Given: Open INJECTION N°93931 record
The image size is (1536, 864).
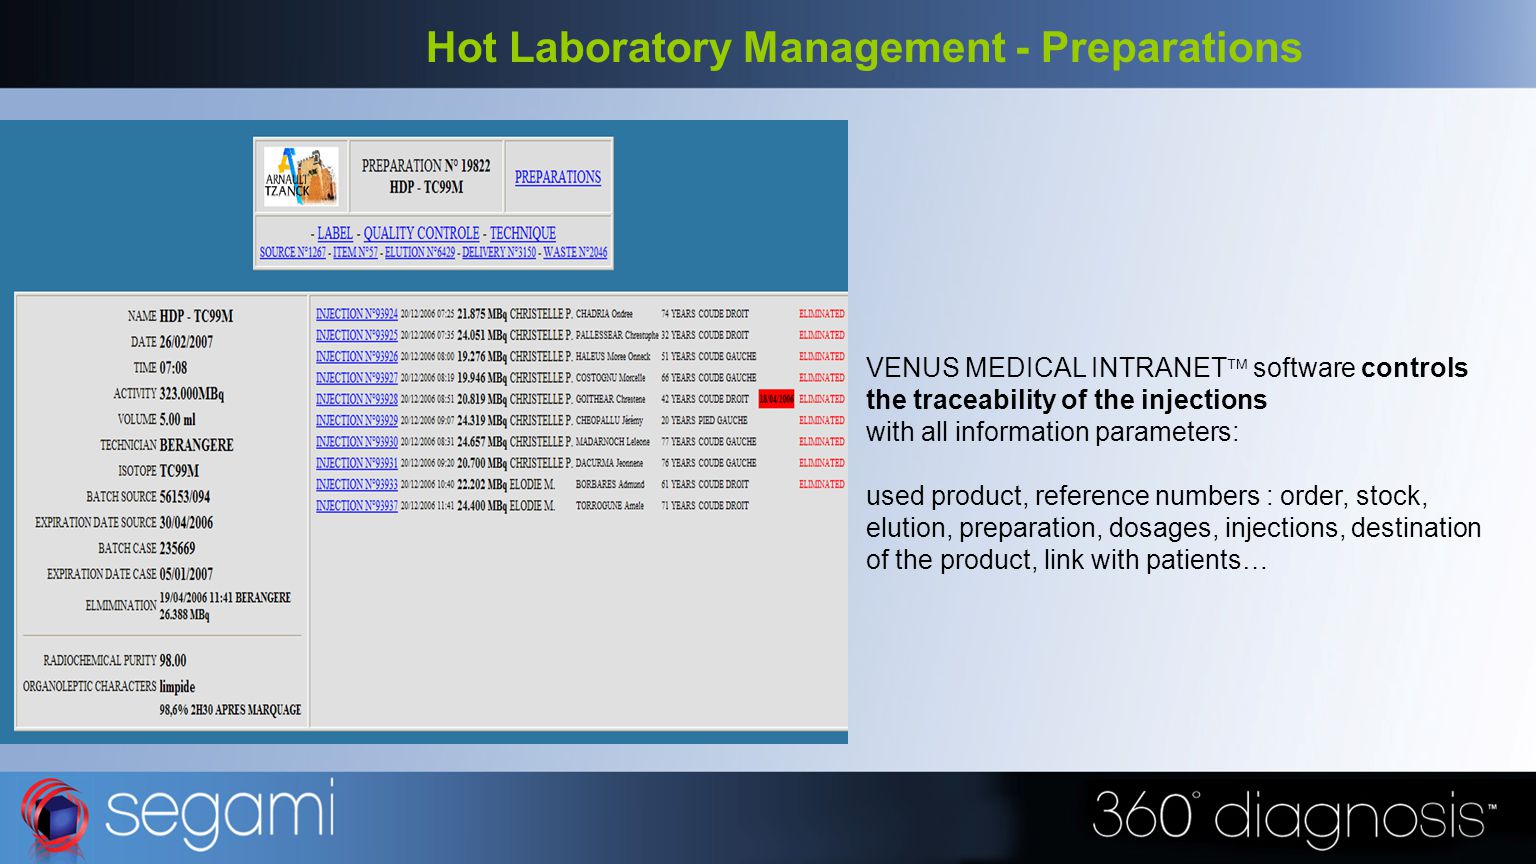Looking at the screenshot, I should click(357, 463).
